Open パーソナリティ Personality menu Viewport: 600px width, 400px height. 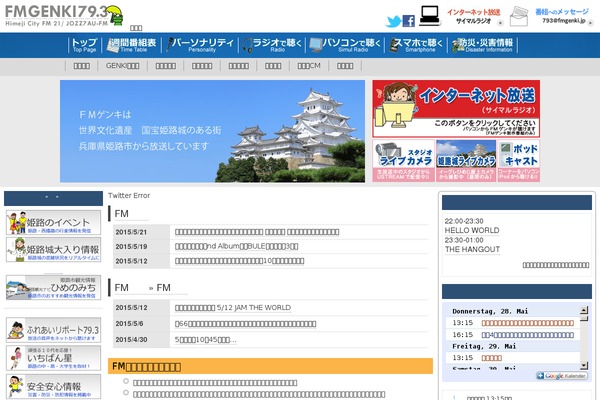pos(200,45)
